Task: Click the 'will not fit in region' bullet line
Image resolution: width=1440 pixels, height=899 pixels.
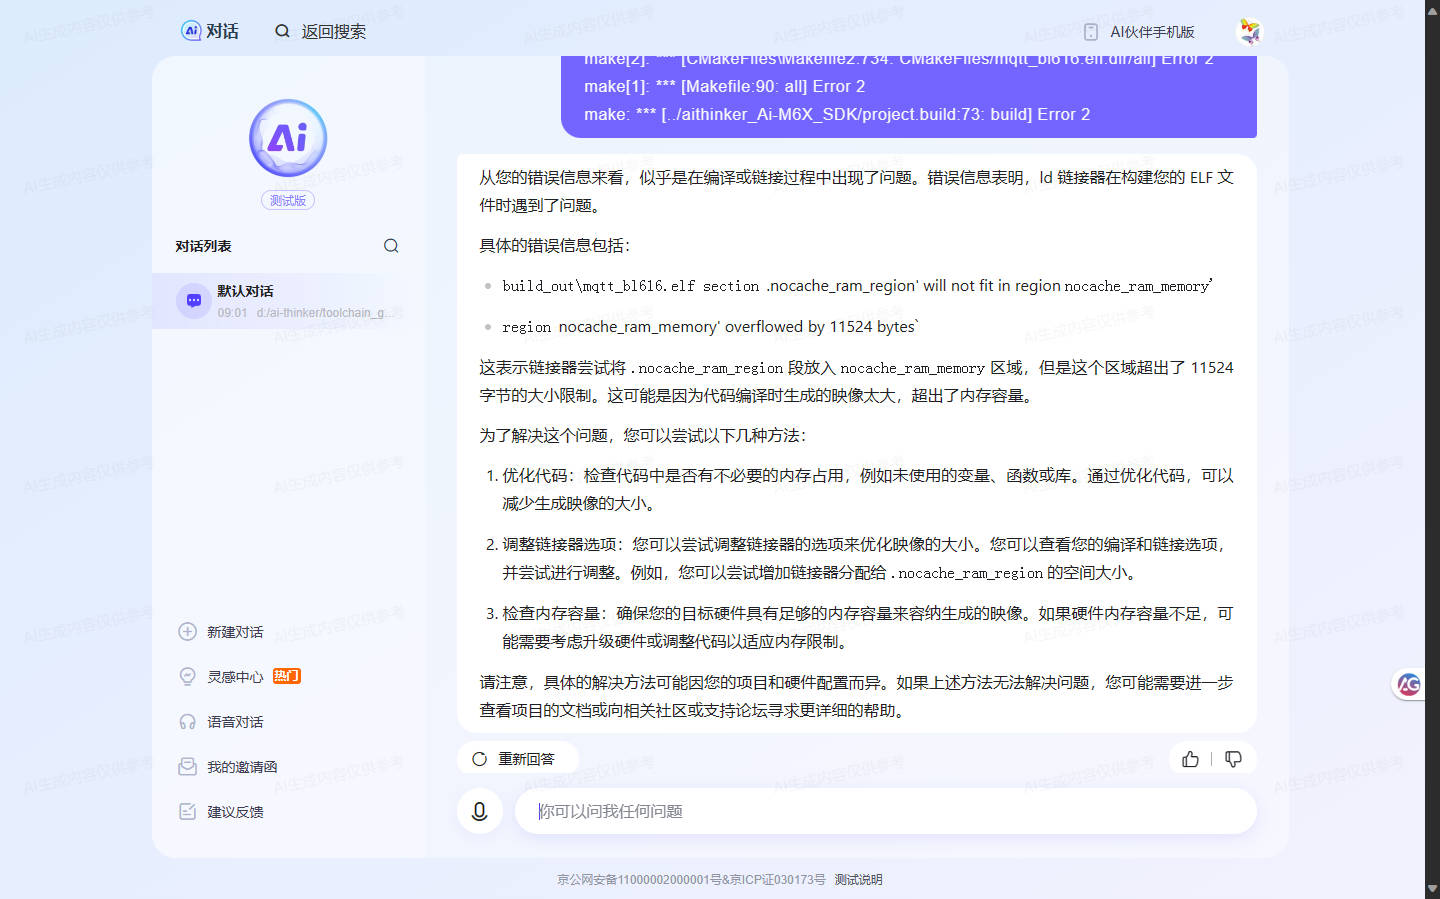Action: click(x=857, y=286)
